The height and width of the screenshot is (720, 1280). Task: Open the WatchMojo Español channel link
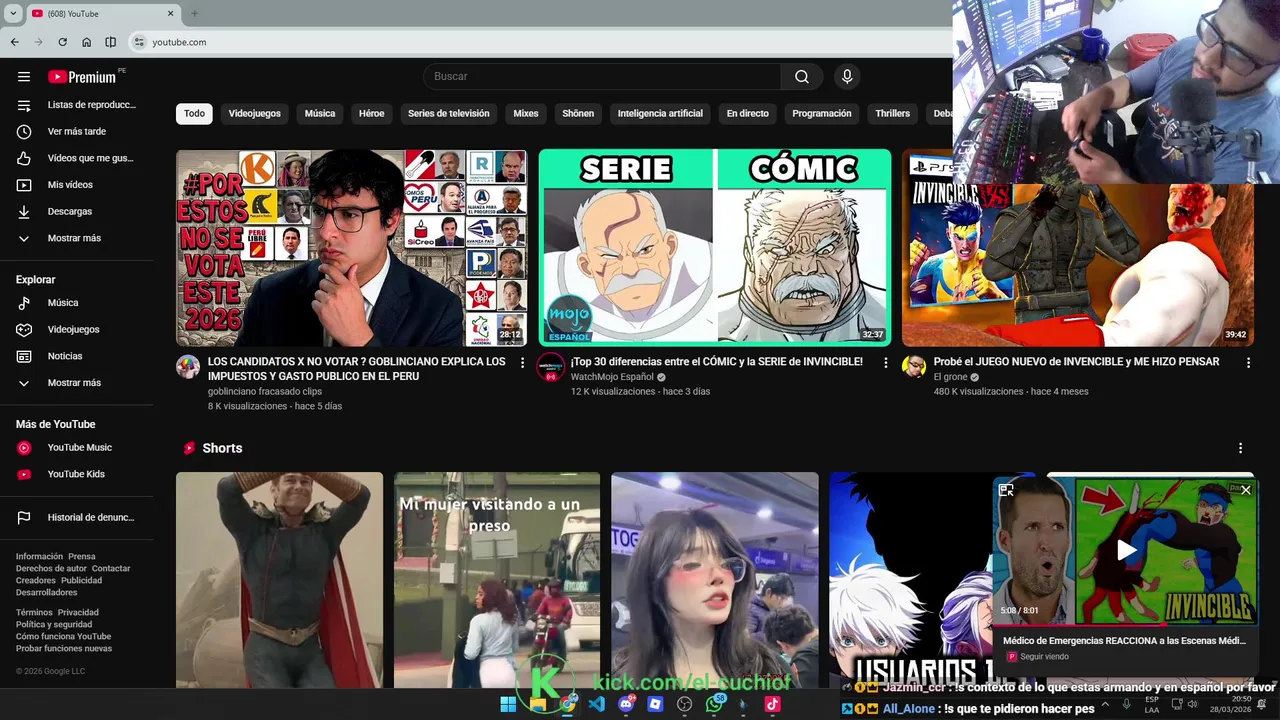point(612,377)
